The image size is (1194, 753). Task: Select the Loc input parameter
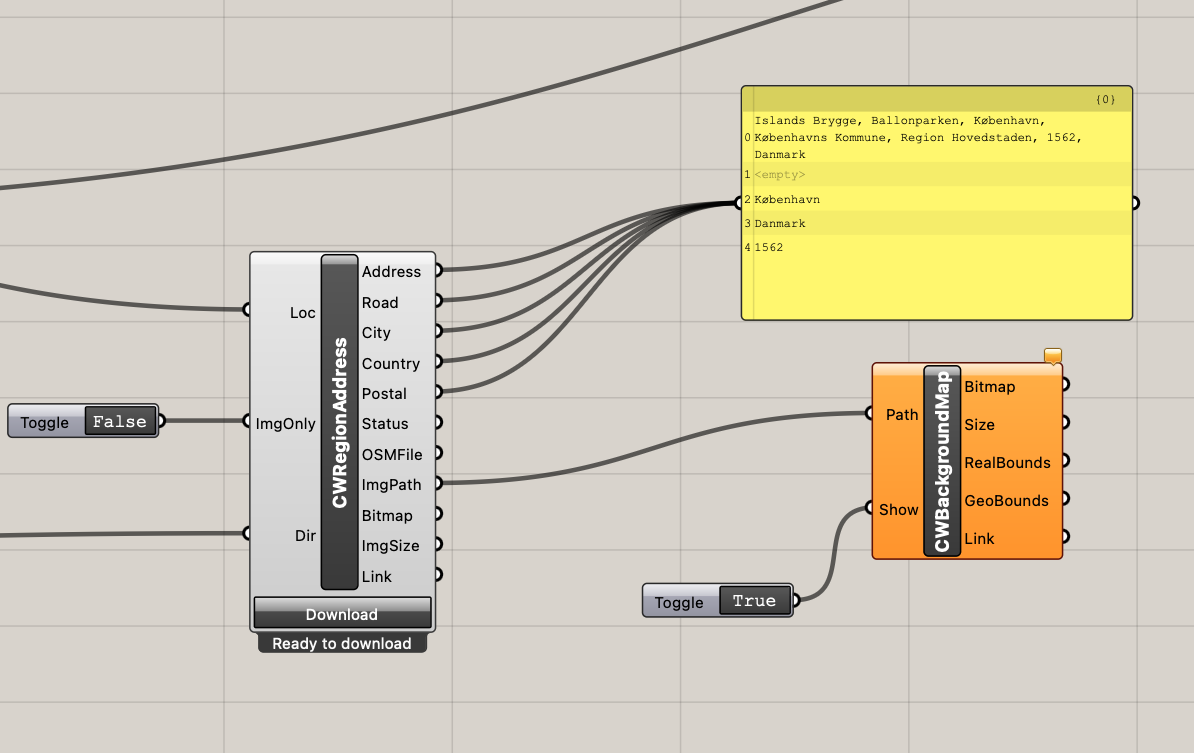(x=302, y=312)
